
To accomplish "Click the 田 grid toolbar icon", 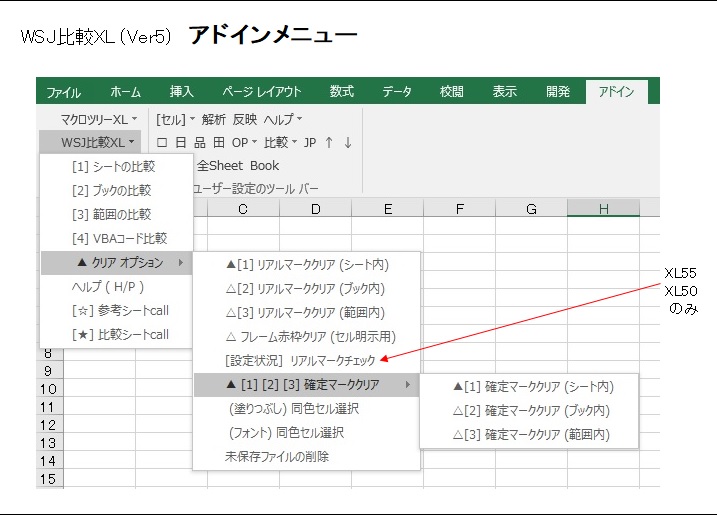I will 219,143.
